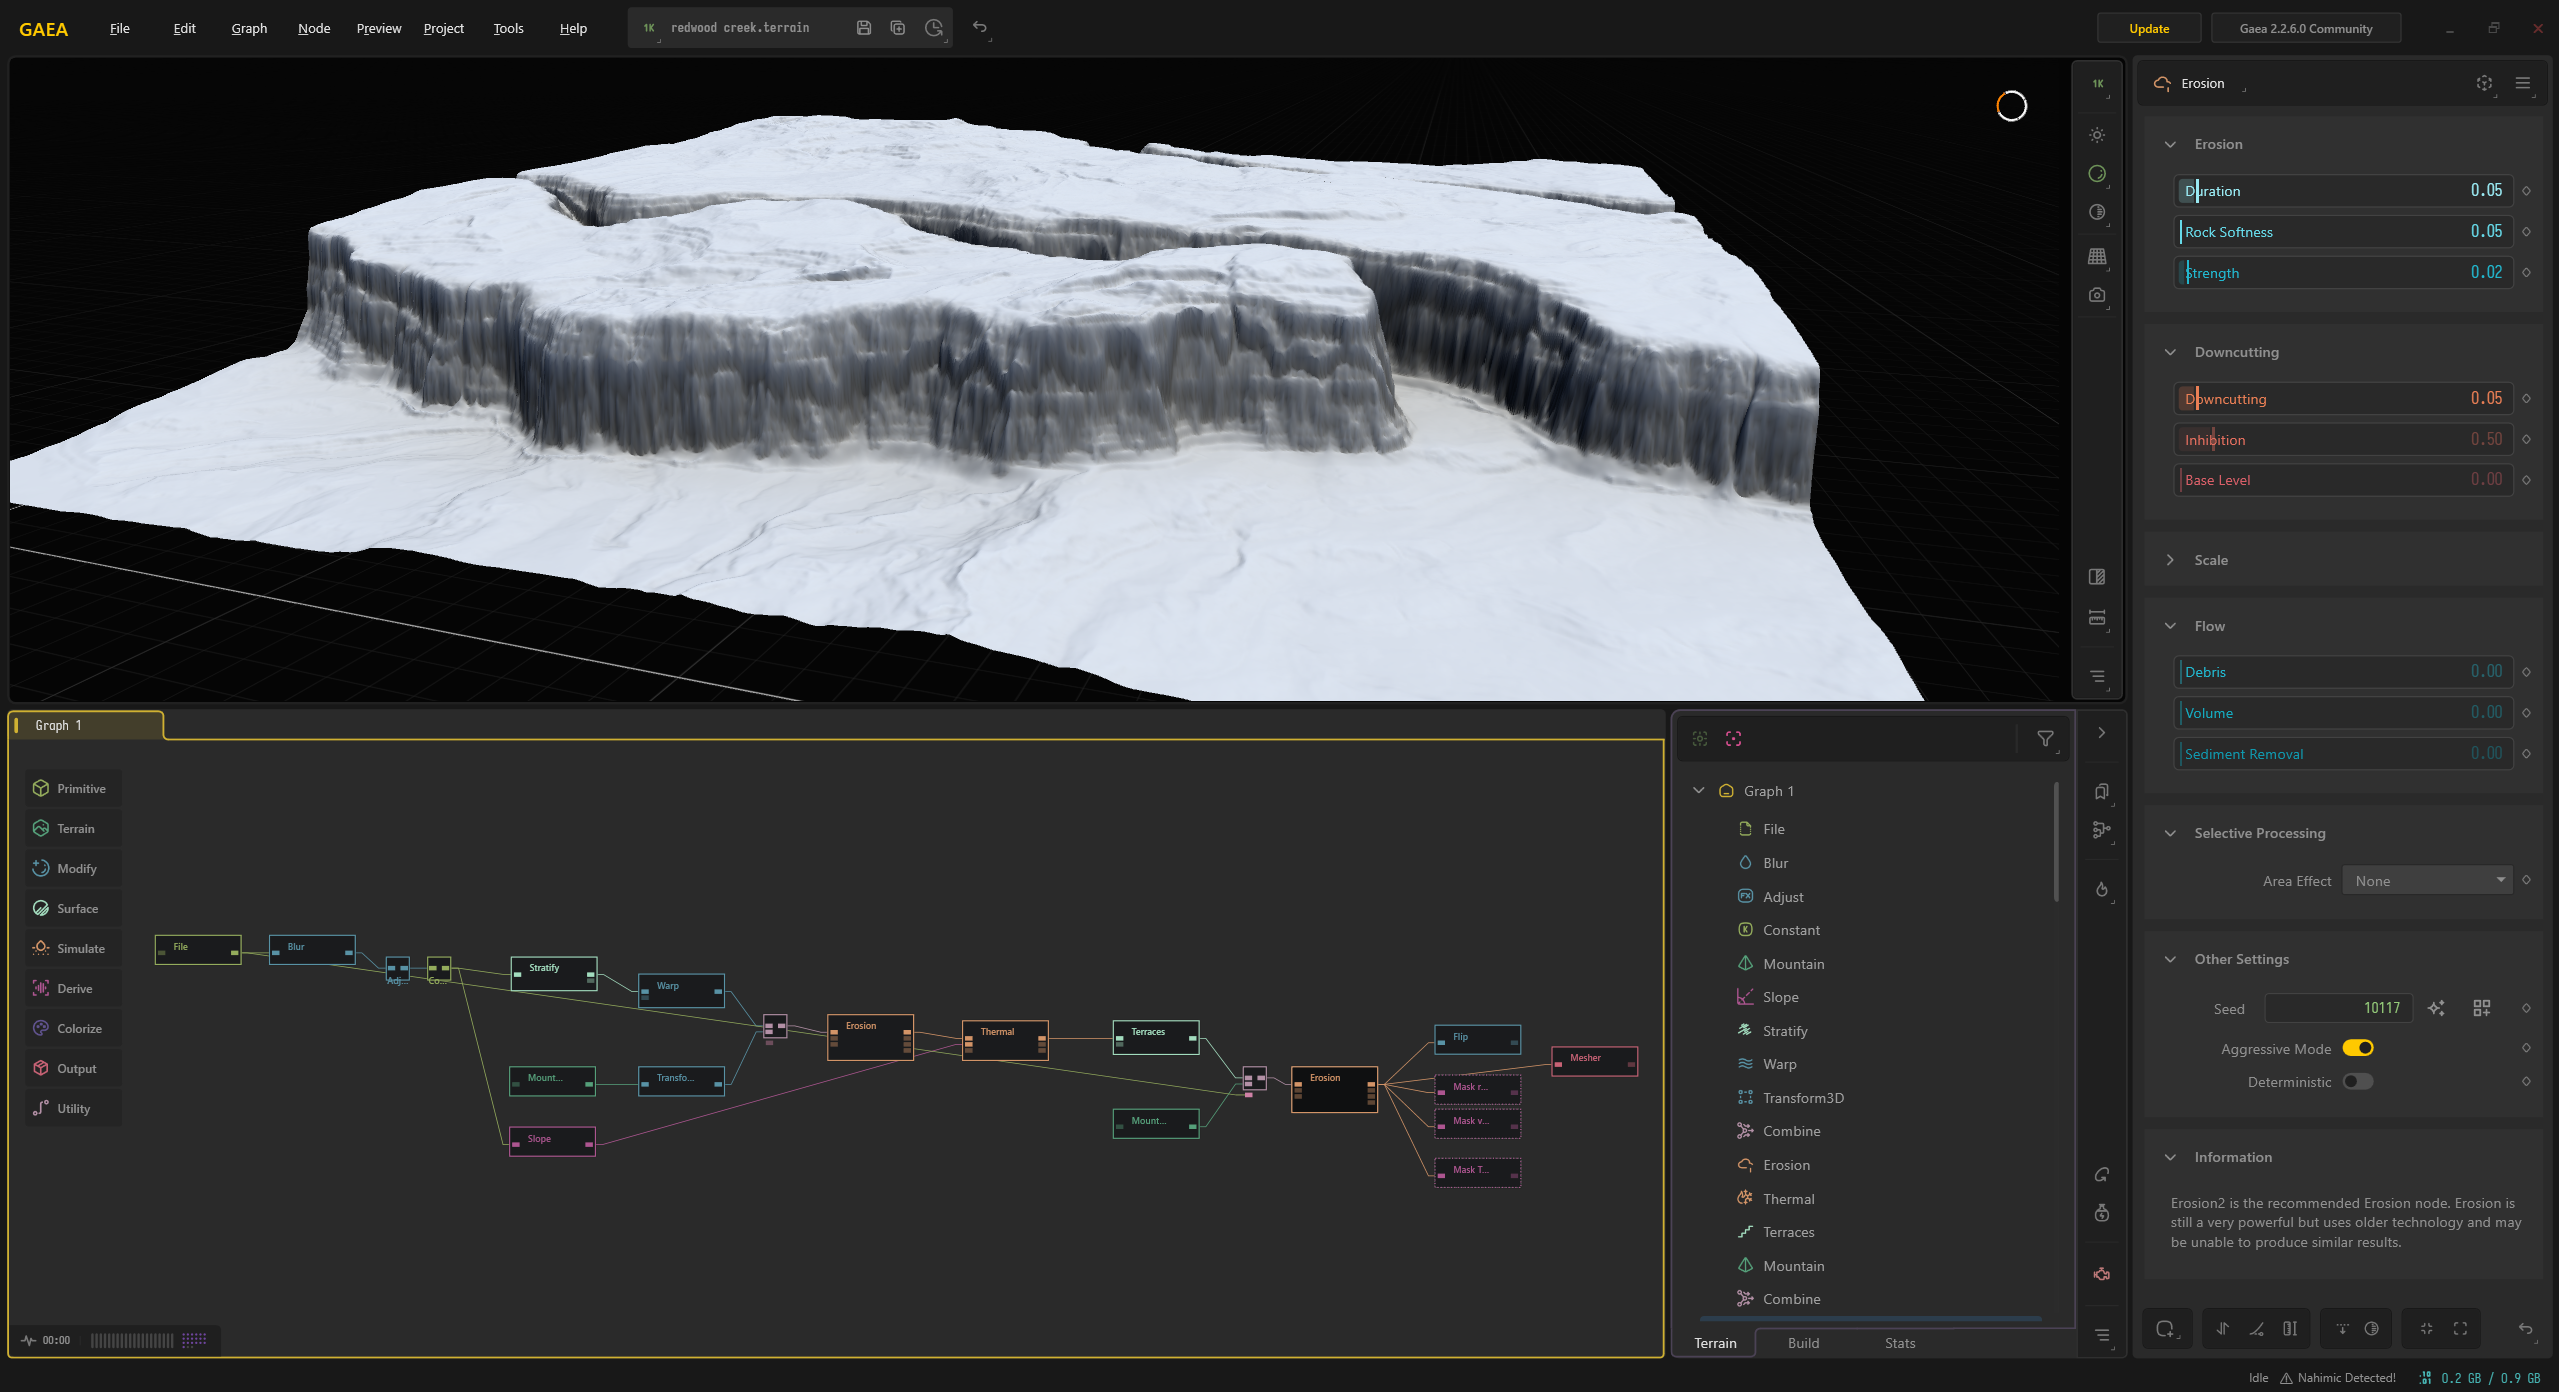Open the viewport sun lighting icon
The height and width of the screenshot is (1392, 2559).
pyautogui.click(x=2097, y=135)
